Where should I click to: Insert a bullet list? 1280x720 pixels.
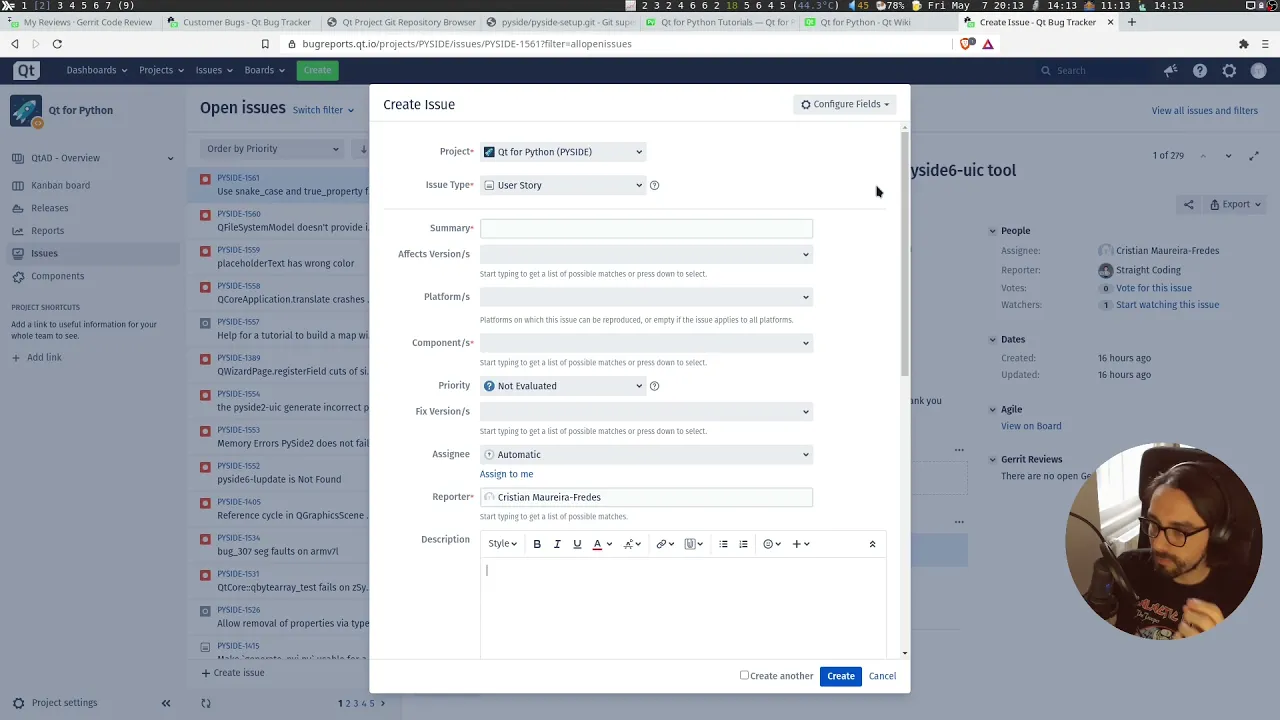(723, 544)
